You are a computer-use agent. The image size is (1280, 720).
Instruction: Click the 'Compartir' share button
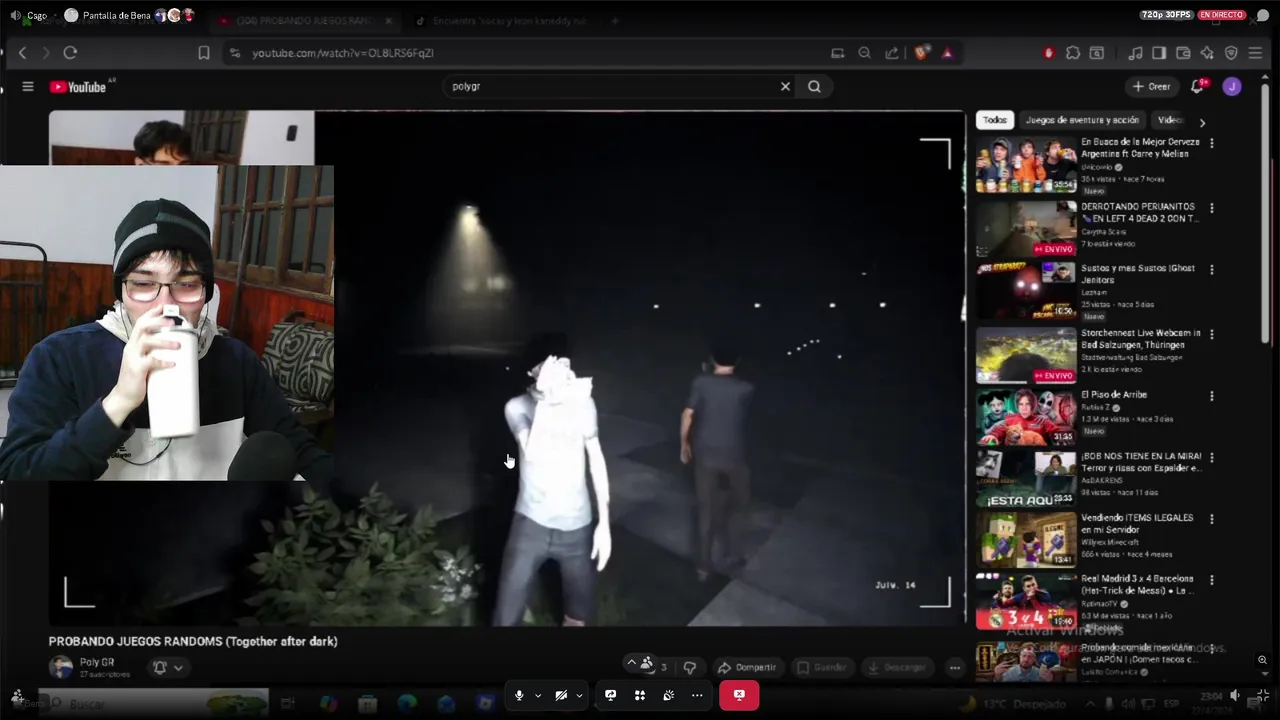[747, 667]
